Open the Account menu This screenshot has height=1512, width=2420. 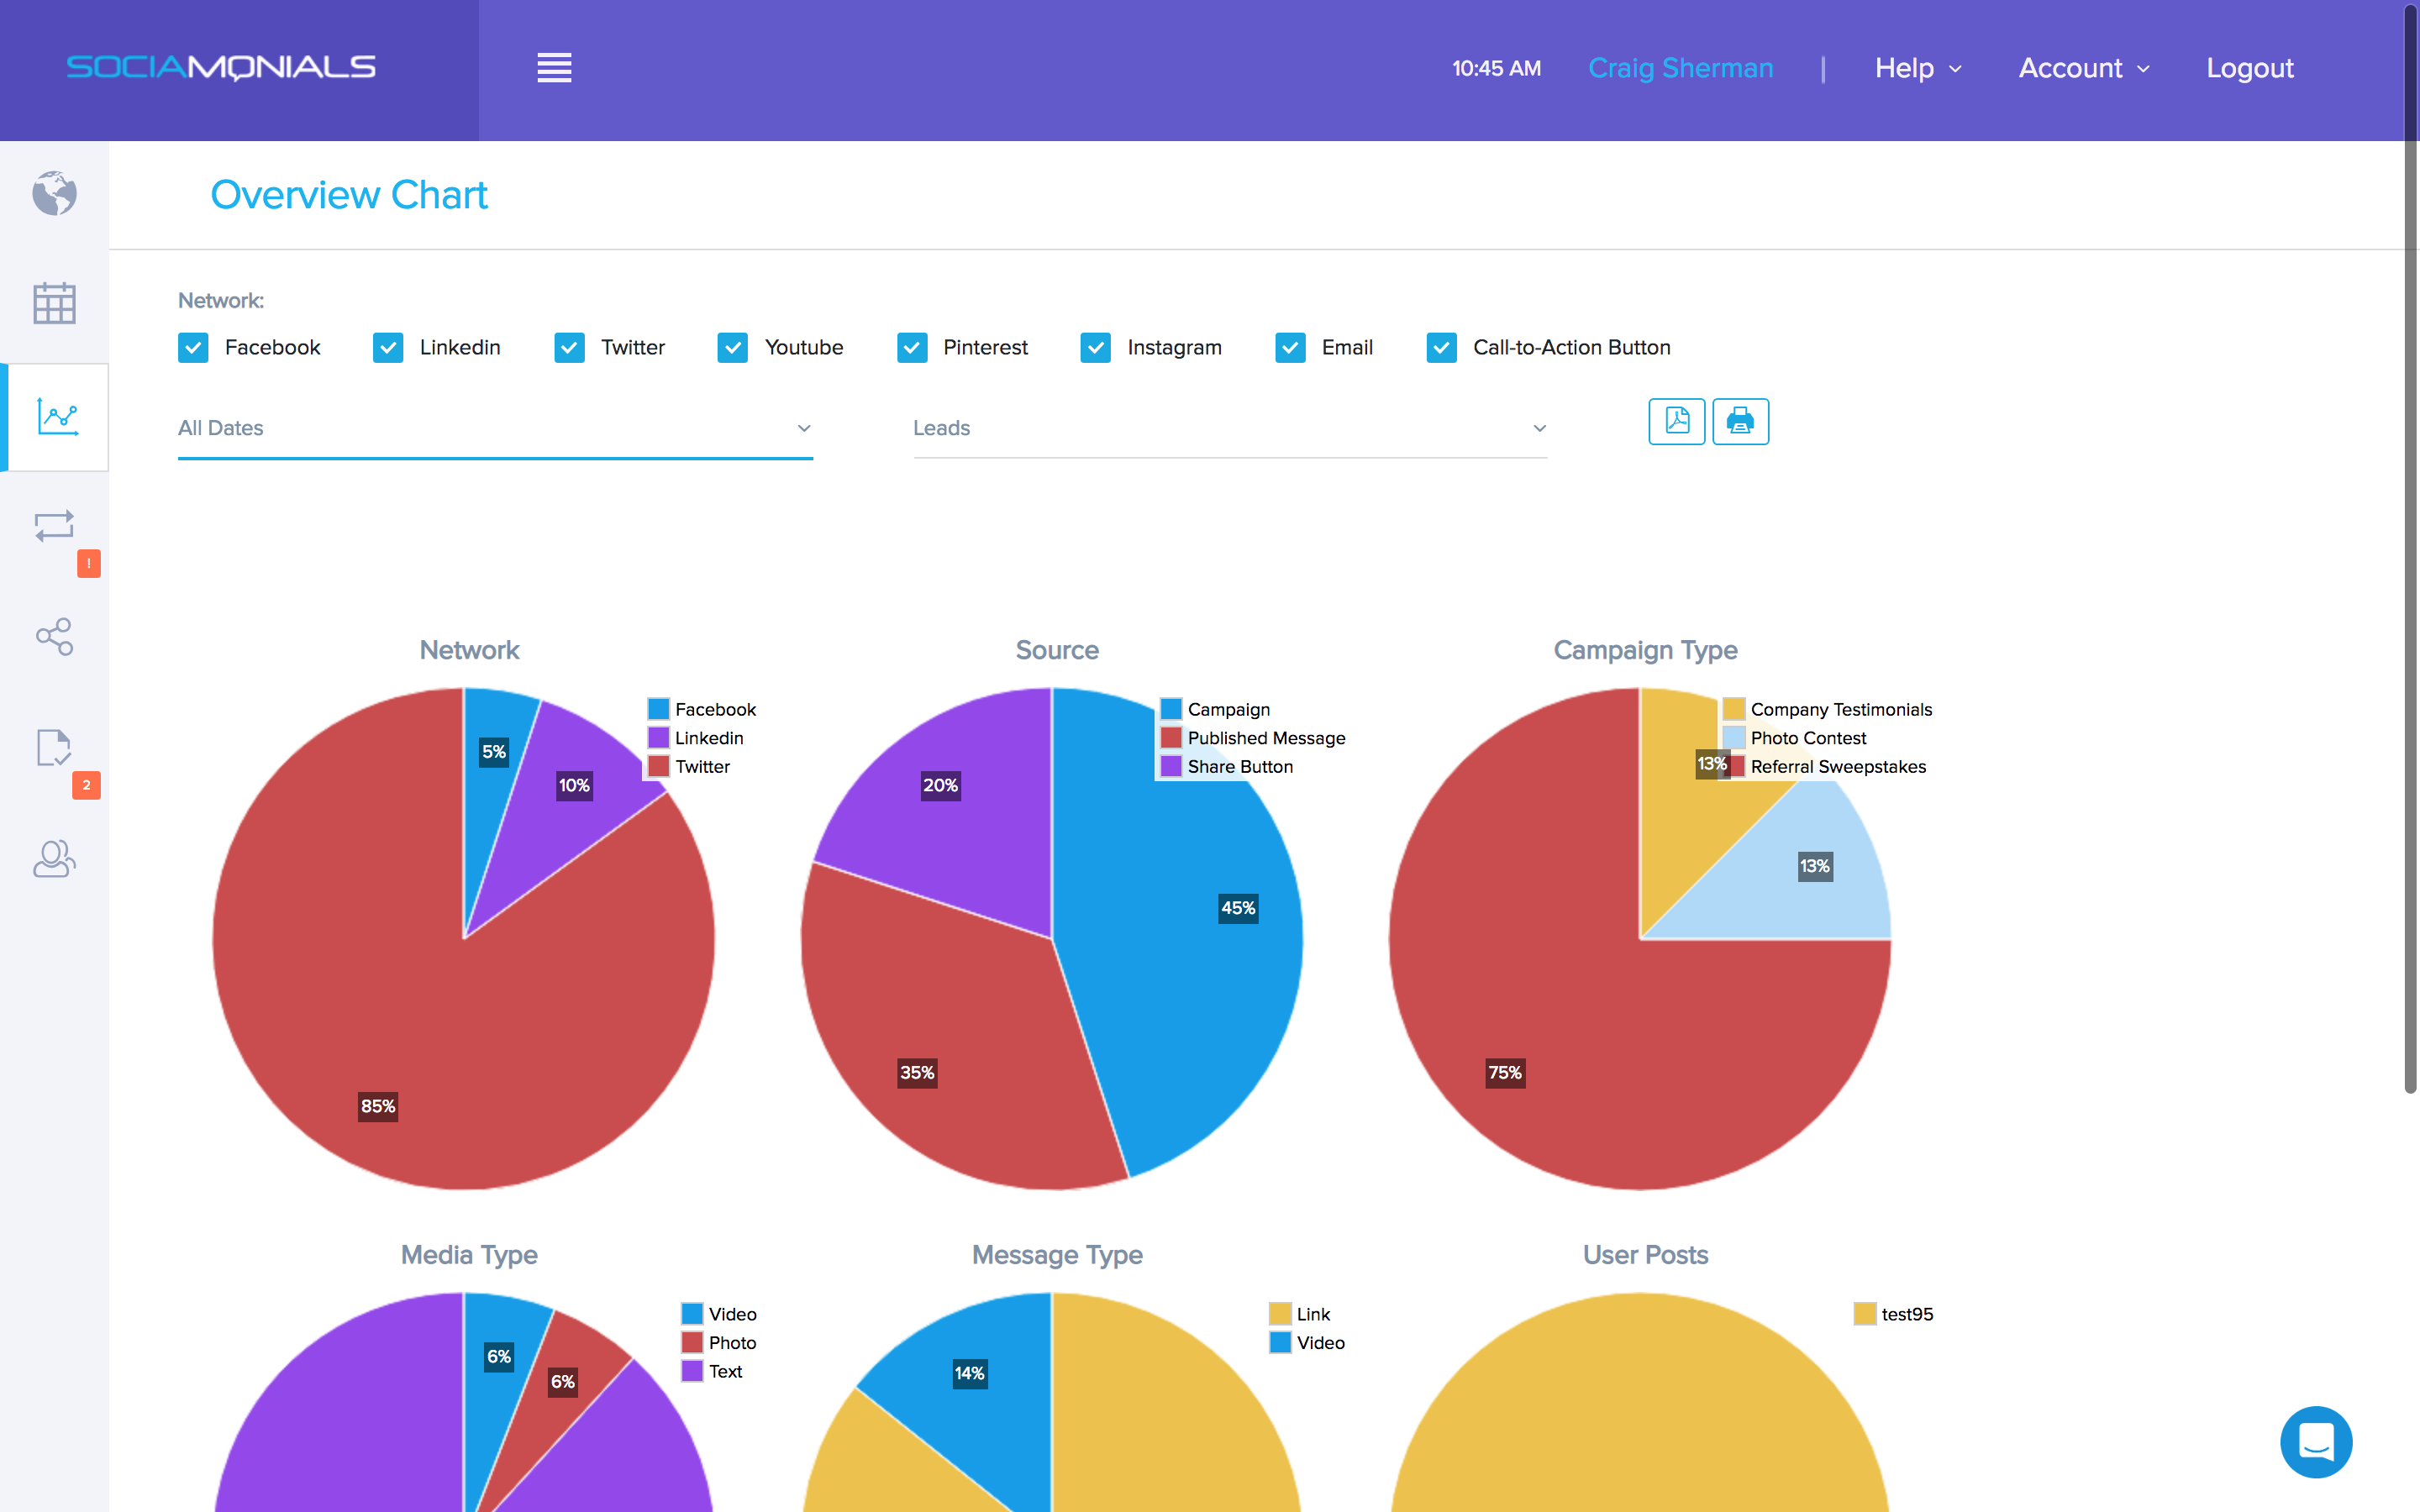click(2083, 68)
